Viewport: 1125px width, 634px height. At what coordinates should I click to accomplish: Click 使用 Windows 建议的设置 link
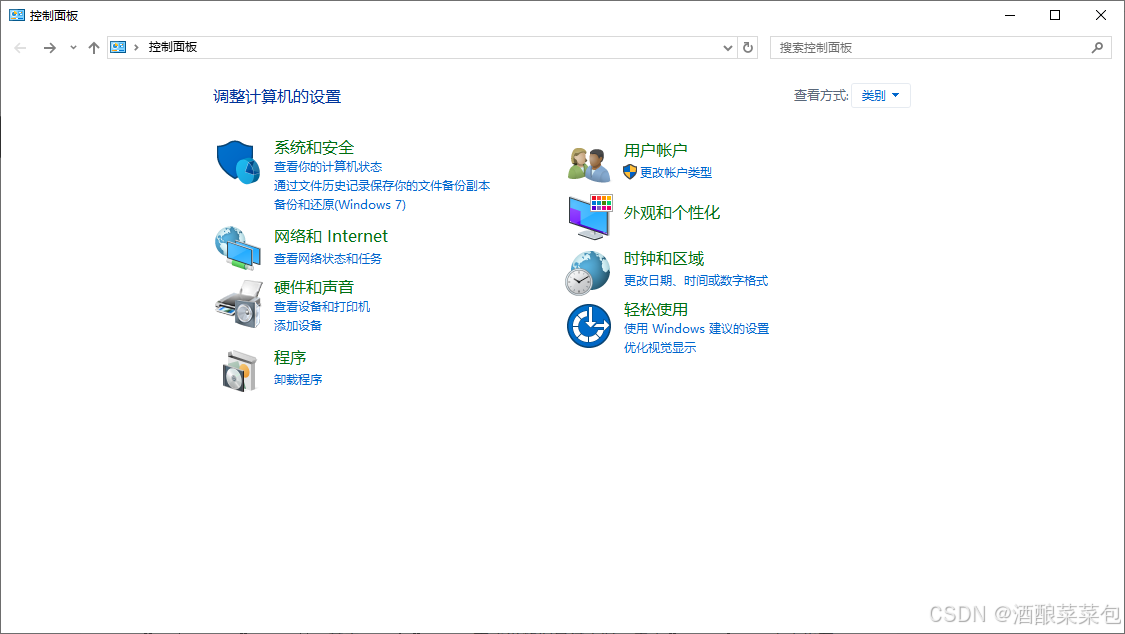point(697,329)
